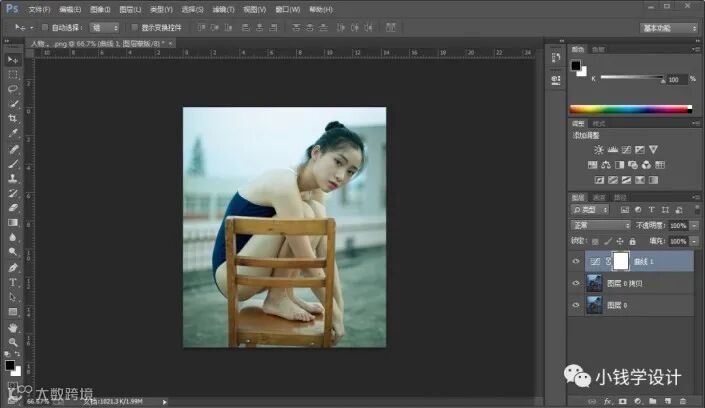The image size is (705, 408).
Task: Open the blend mode 正常 dropdown
Action: pos(601,225)
